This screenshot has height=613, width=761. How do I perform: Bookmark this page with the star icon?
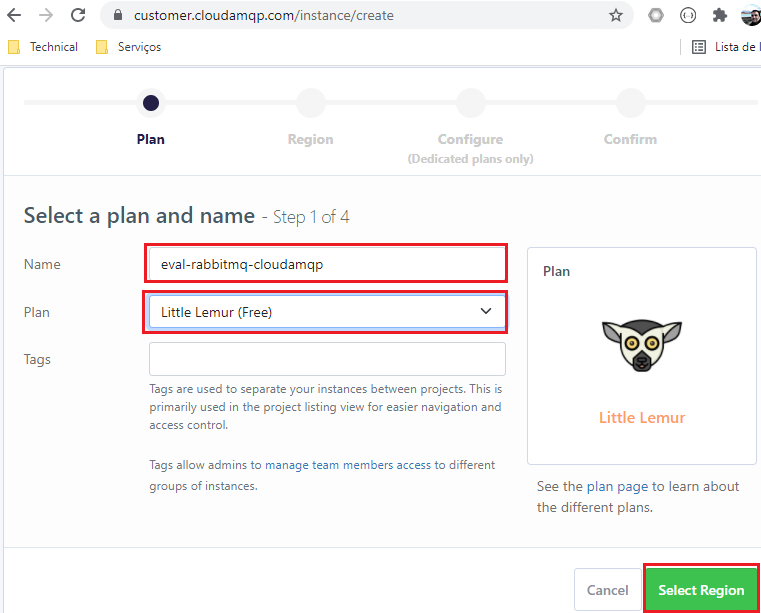click(616, 16)
